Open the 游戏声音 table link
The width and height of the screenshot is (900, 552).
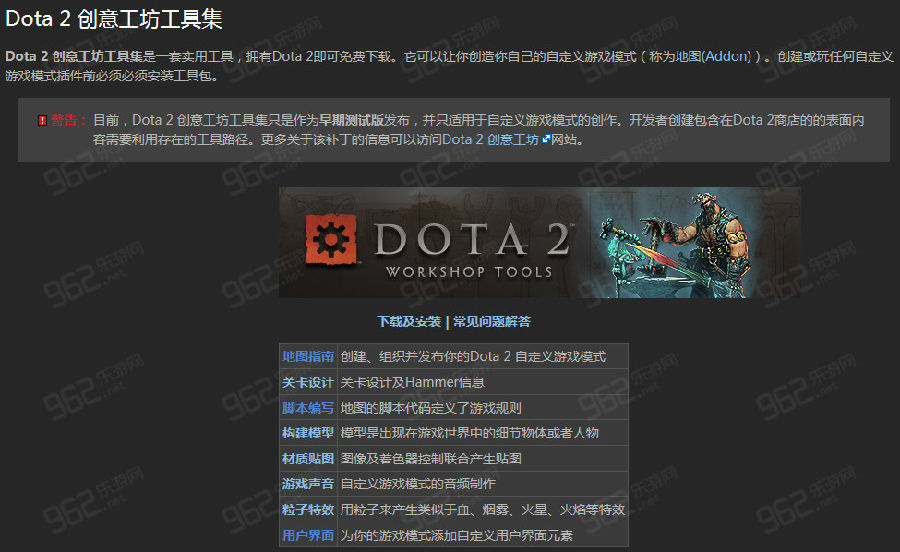[x=308, y=484]
